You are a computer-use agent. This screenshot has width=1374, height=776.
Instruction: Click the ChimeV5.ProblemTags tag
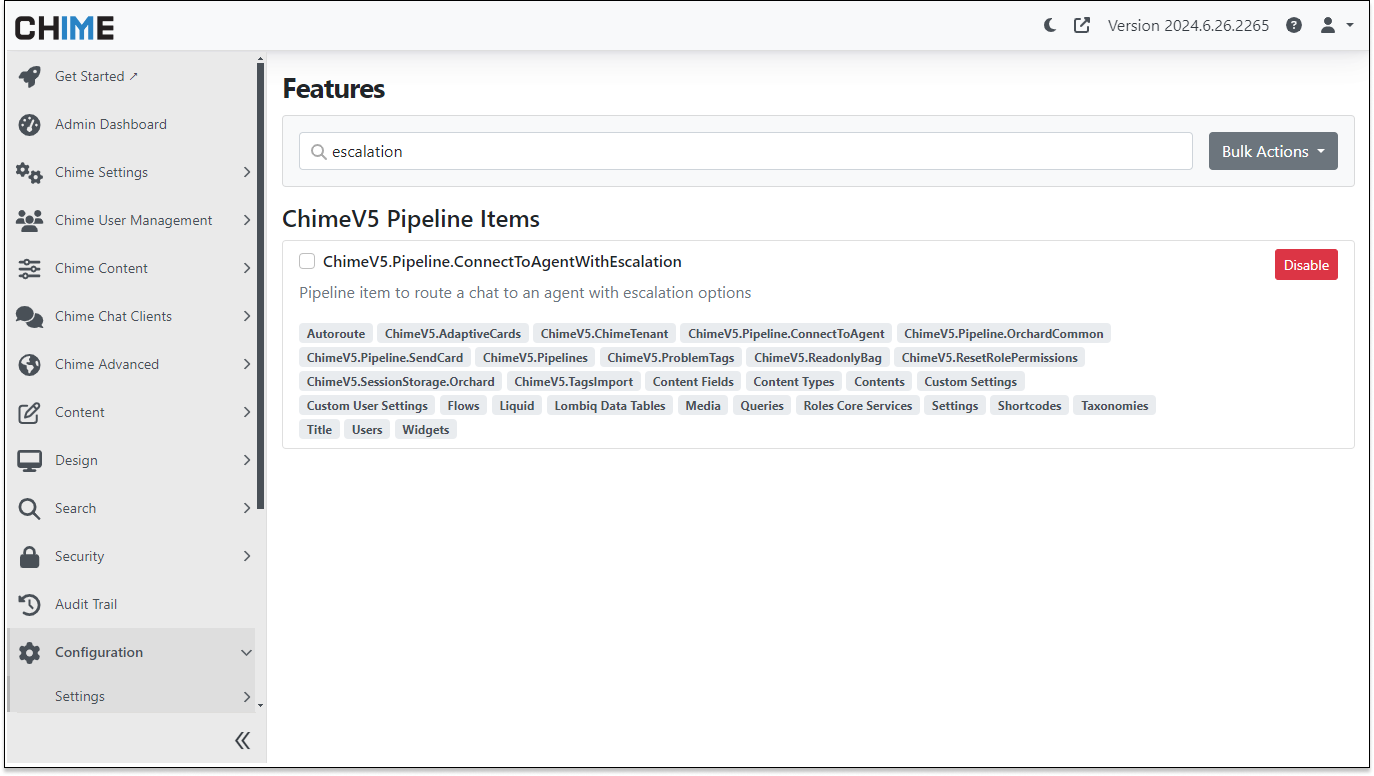point(671,357)
